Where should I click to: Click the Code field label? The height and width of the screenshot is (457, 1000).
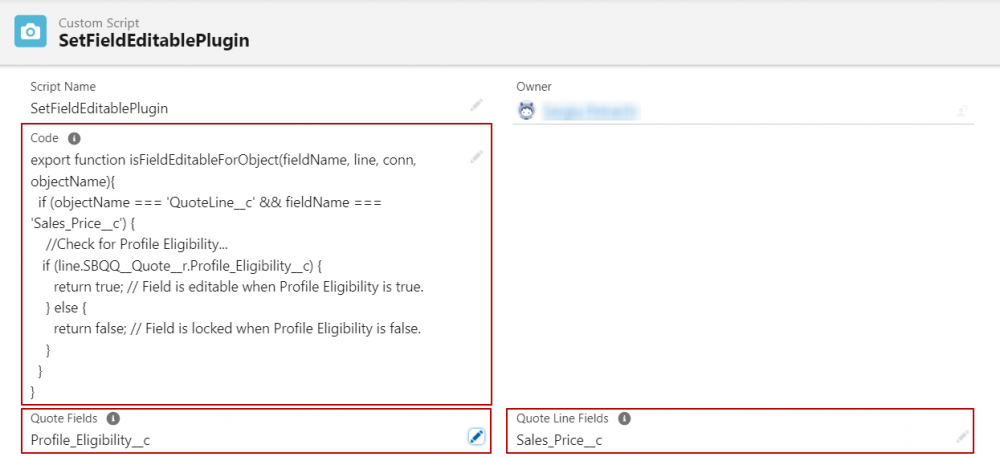pos(44,138)
